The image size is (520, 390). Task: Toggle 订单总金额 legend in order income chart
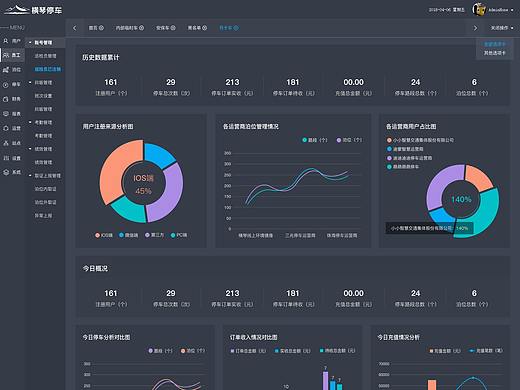[248, 351]
